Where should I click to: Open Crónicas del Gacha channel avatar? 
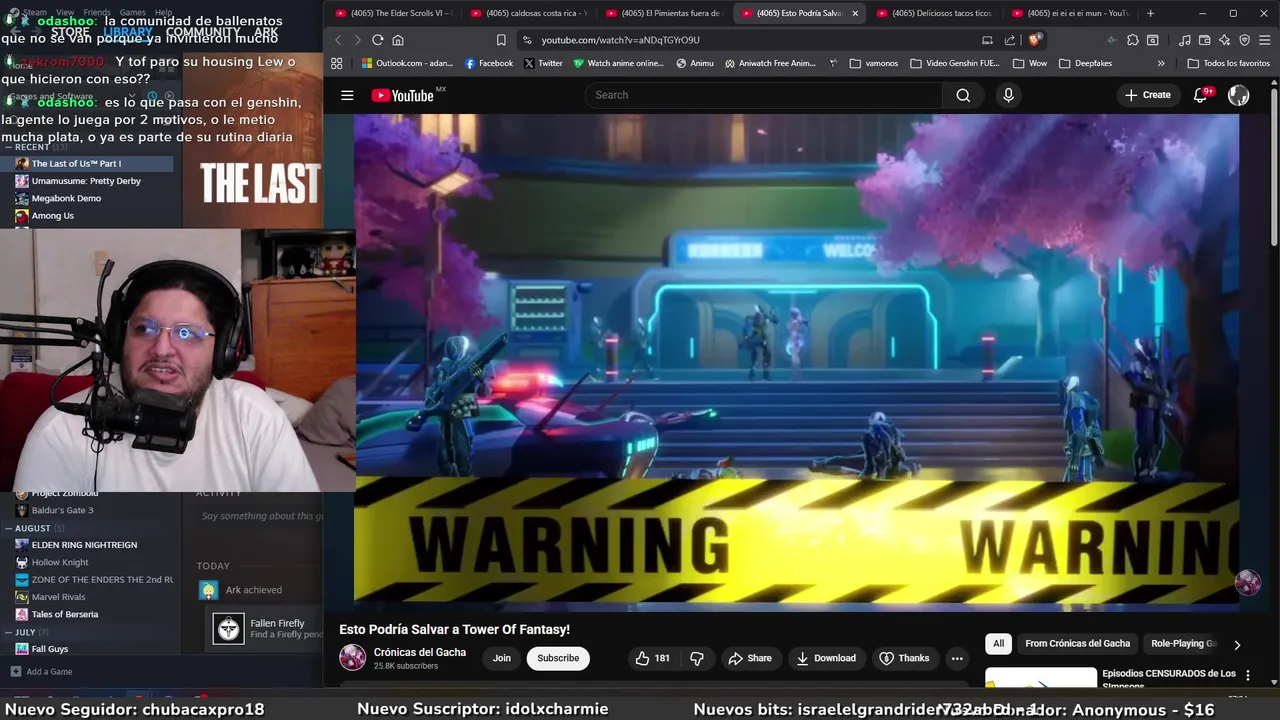tap(352, 657)
